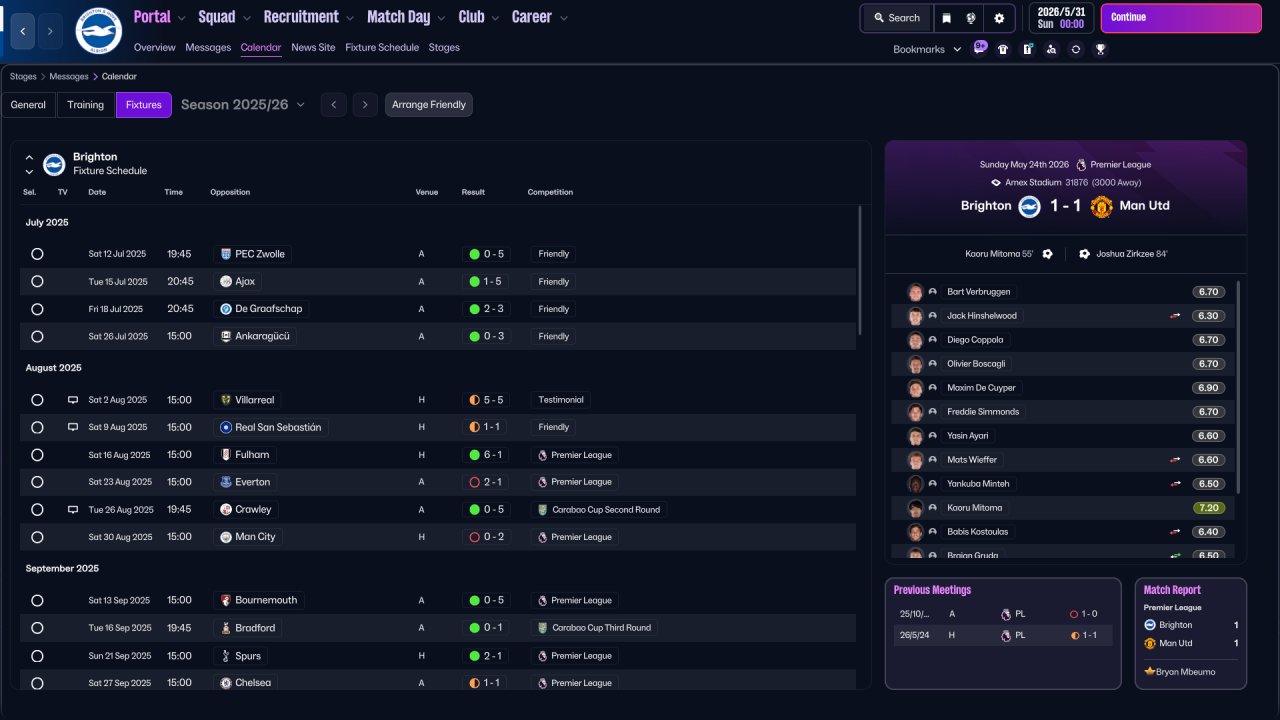Screen dimensions: 1280x720
Task: Select the Bournemouth fixture radio button
Action: (x=37, y=601)
